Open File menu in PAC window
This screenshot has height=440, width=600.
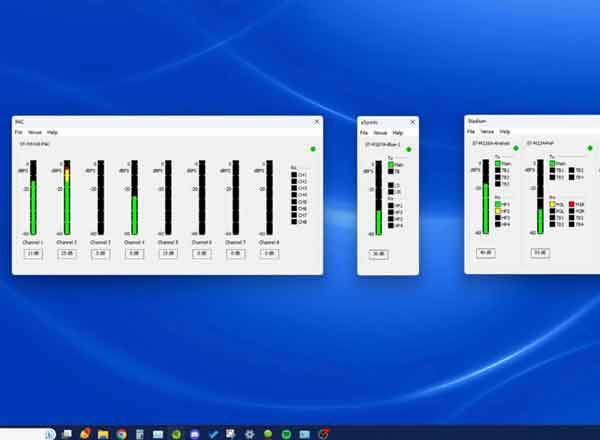tap(18, 132)
